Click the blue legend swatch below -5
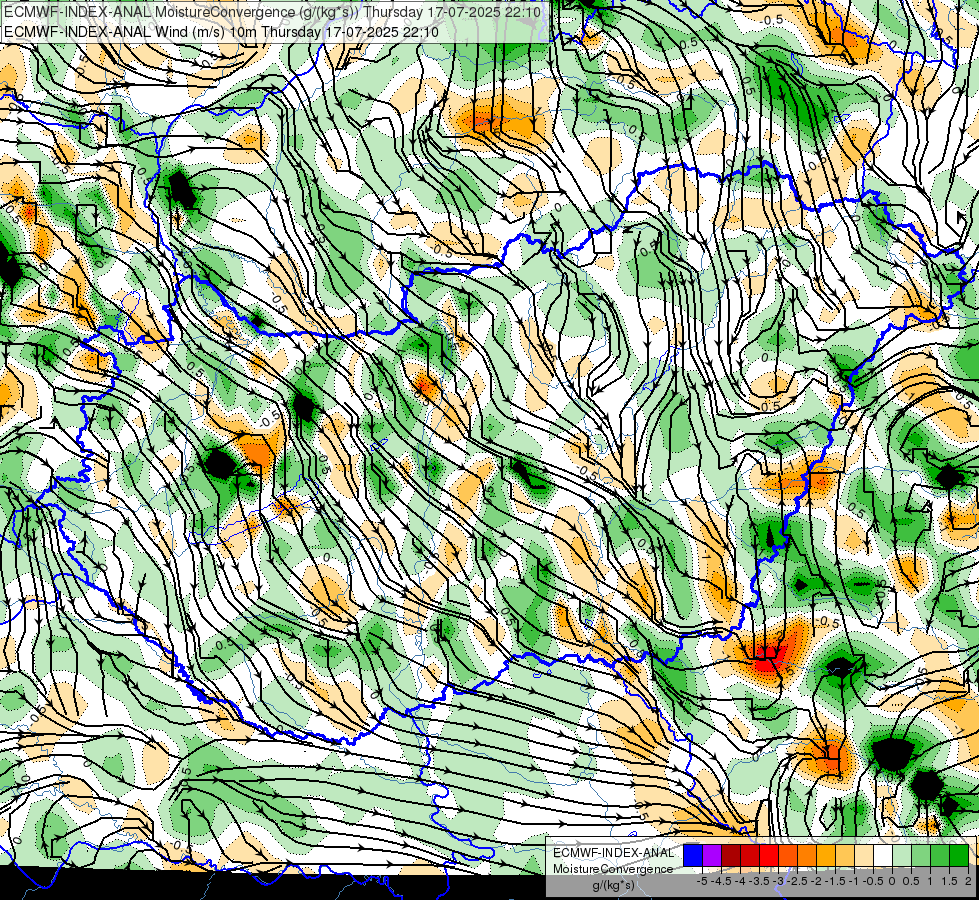This screenshot has height=900, width=979. [693, 855]
